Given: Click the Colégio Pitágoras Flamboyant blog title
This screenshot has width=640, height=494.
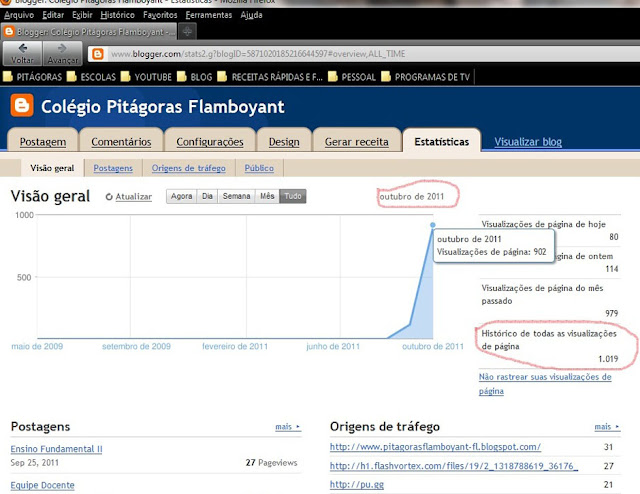Looking at the screenshot, I should (x=162, y=107).
